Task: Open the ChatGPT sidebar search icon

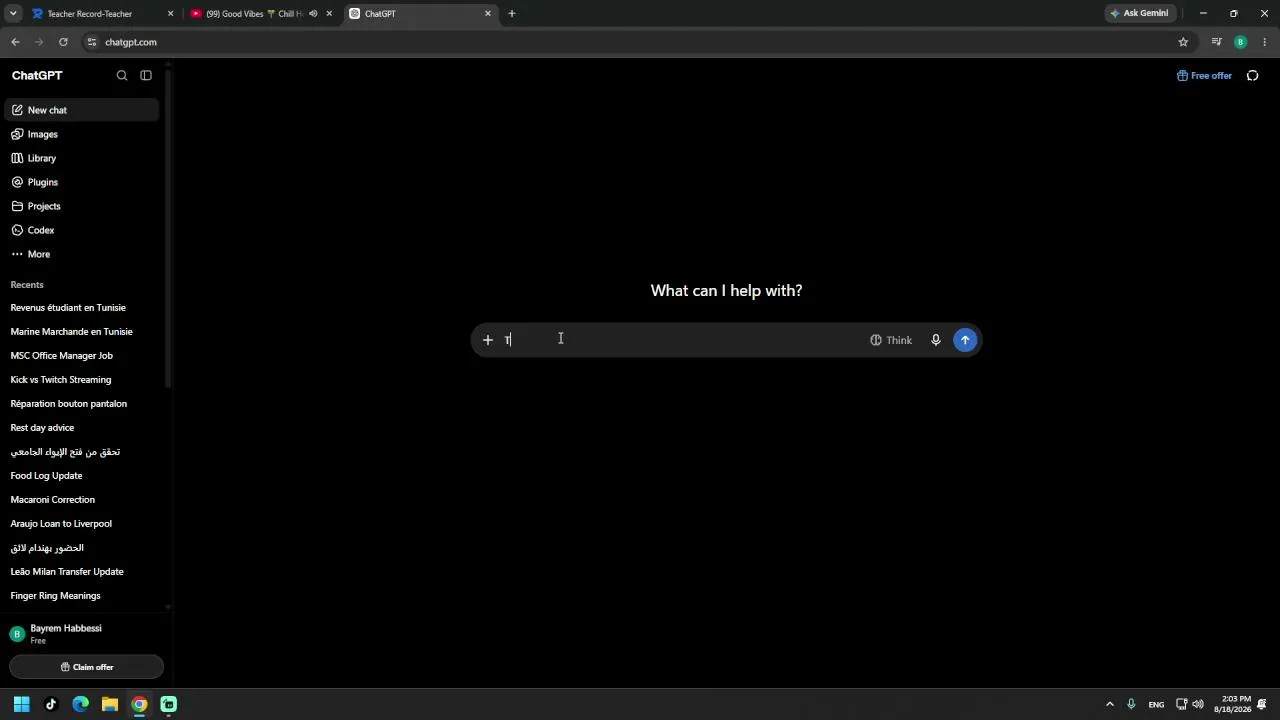Action: (122, 76)
